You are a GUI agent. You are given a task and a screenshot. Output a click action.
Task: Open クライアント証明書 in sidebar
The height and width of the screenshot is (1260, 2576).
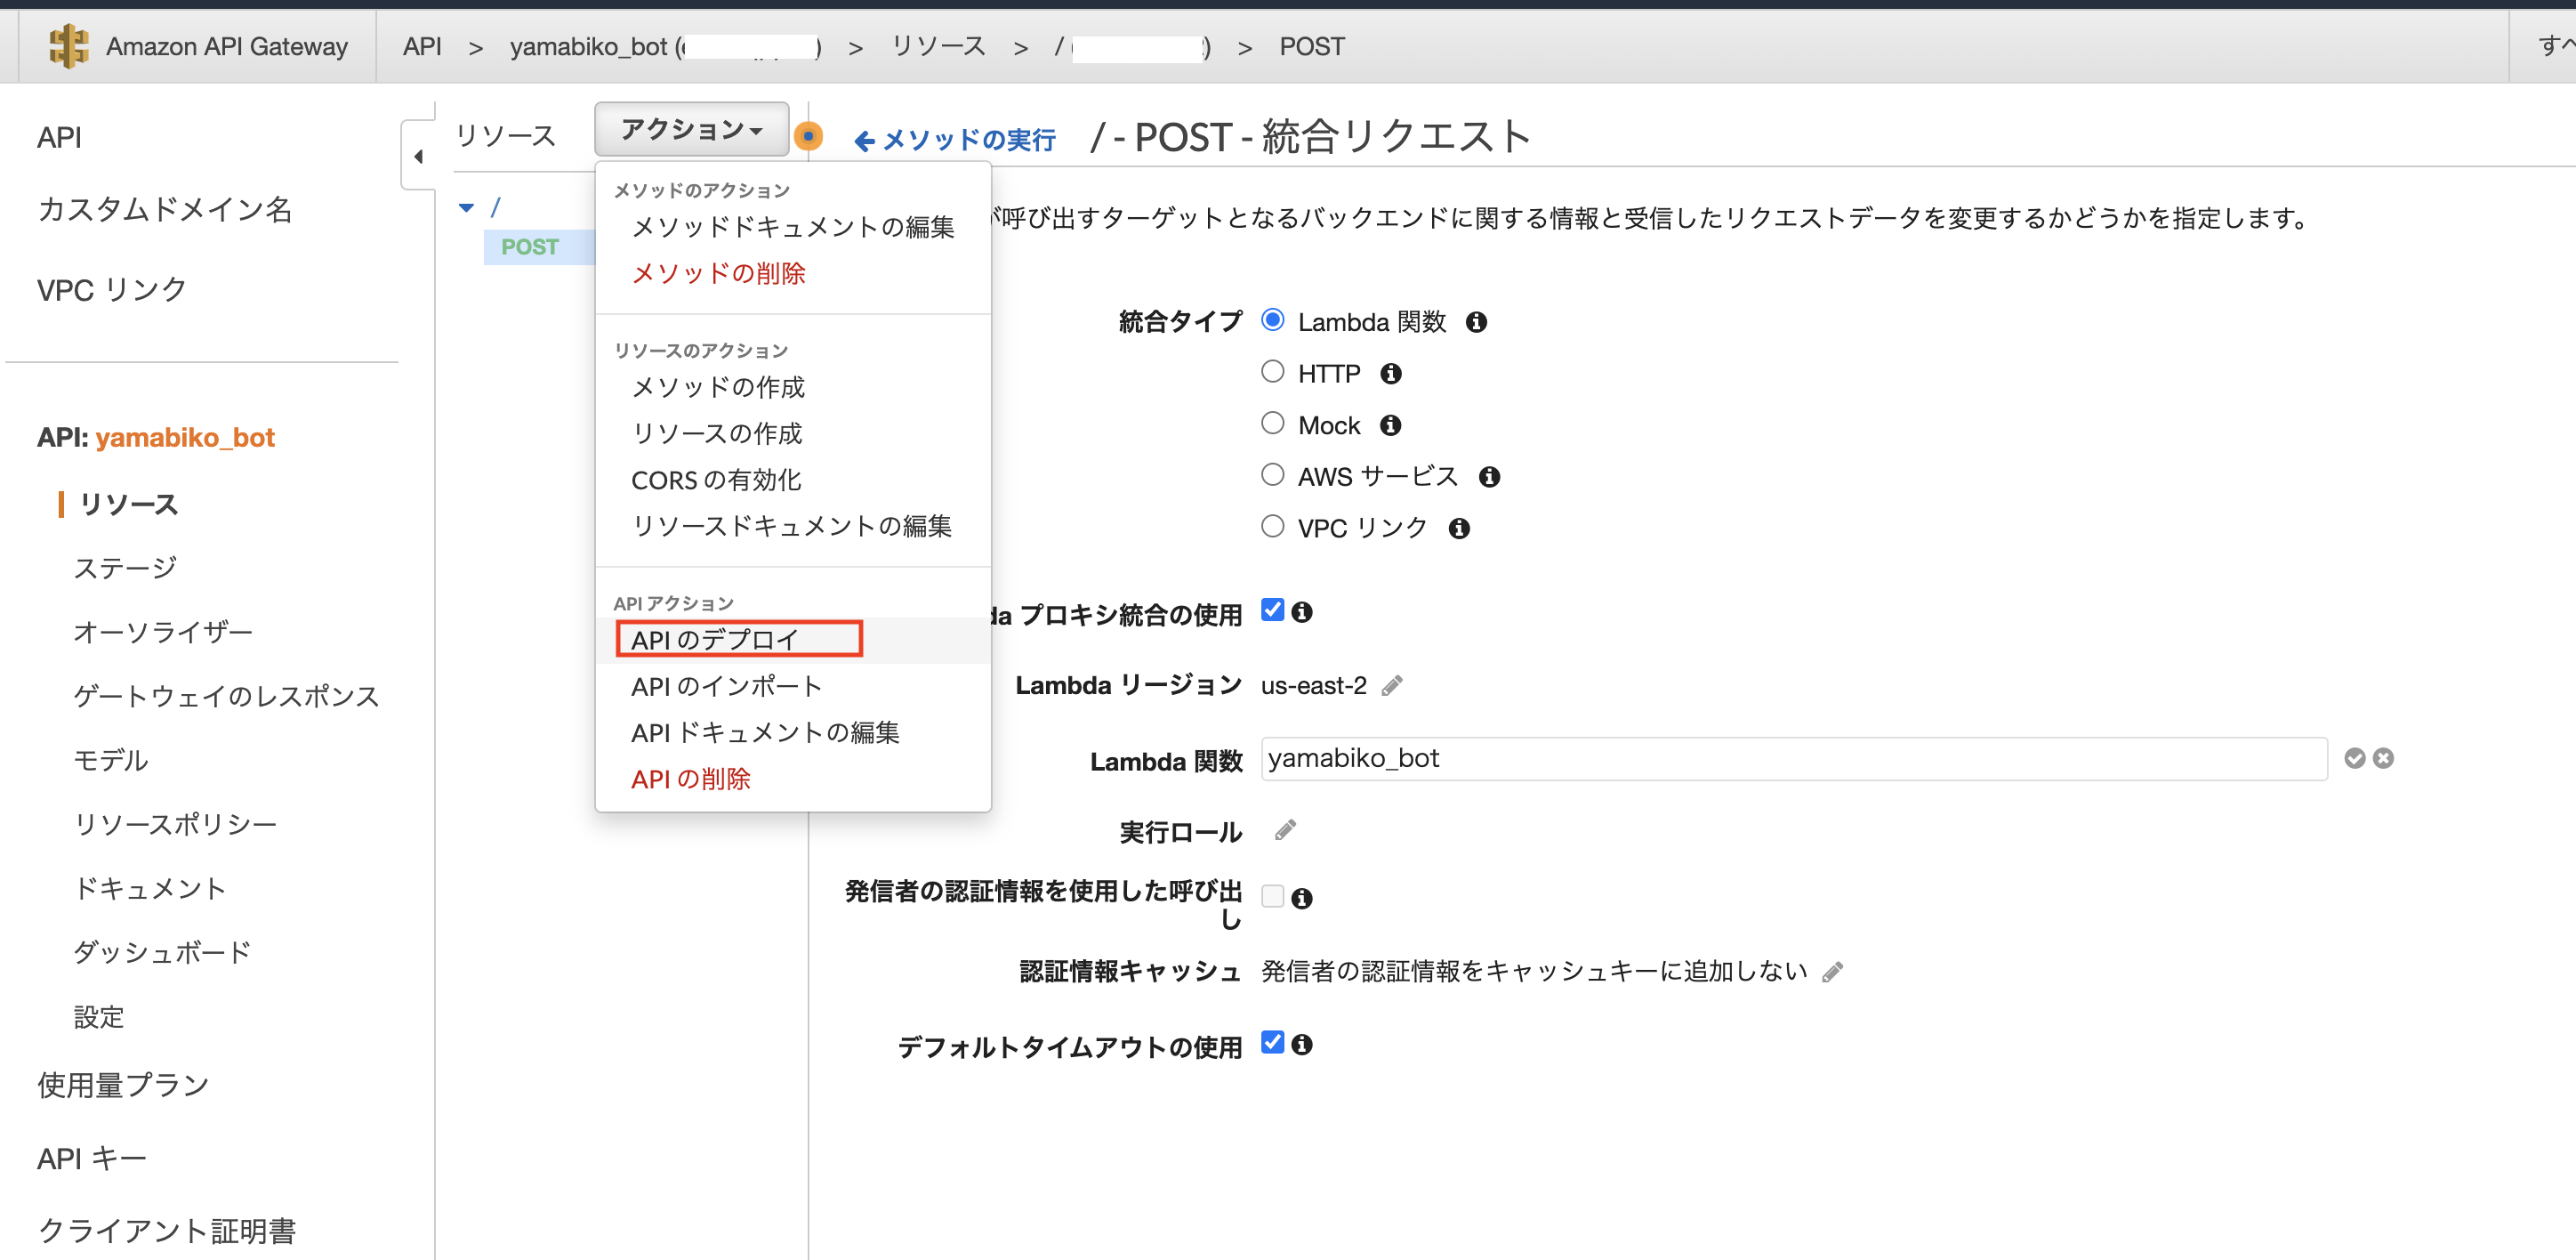tap(166, 1231)
